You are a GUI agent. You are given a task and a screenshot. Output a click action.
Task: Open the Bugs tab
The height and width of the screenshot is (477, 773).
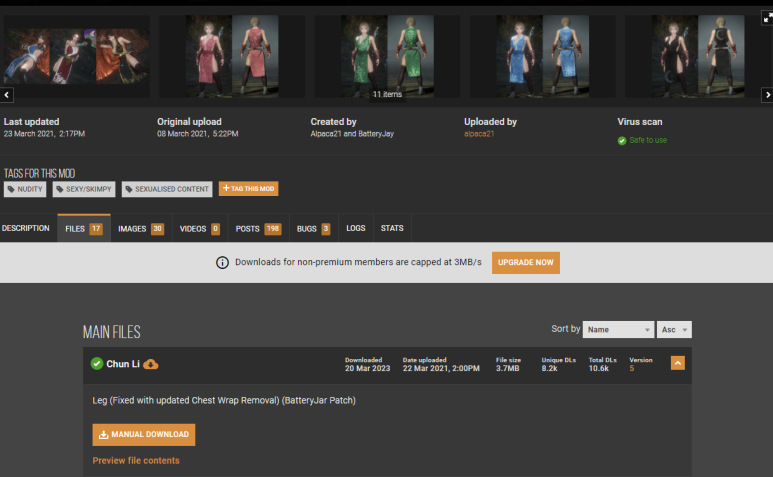[314, 228]
